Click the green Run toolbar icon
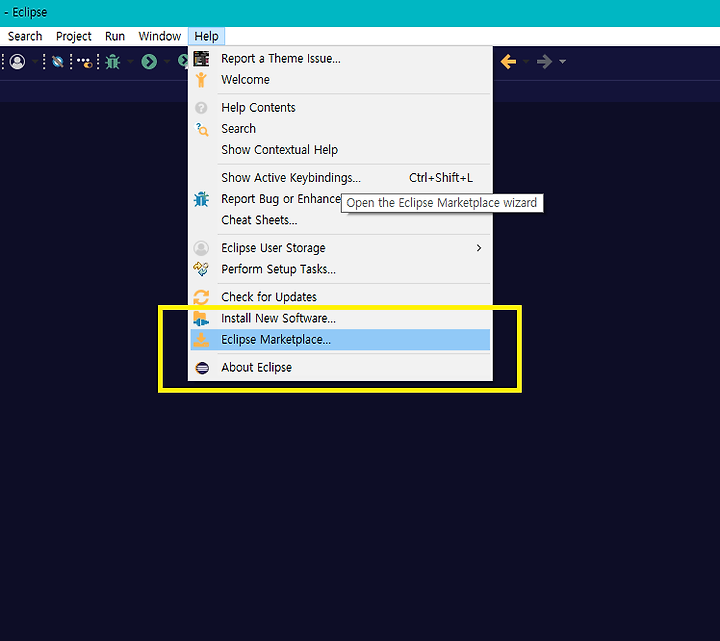Image resolution: width=720 pixels, height=641 pixels. (x=149, y=62)
